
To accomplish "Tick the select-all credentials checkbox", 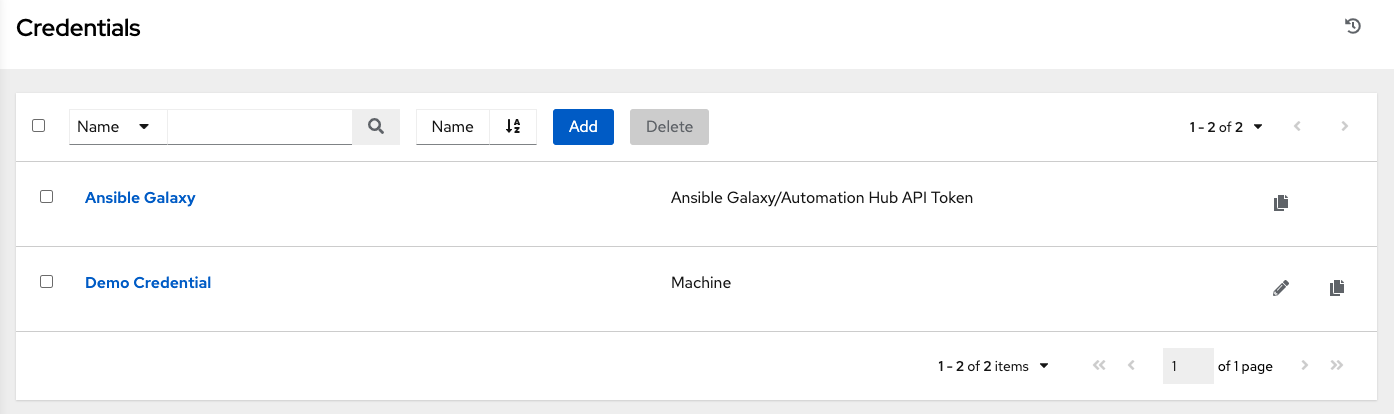I will click(x=39, y=126).
